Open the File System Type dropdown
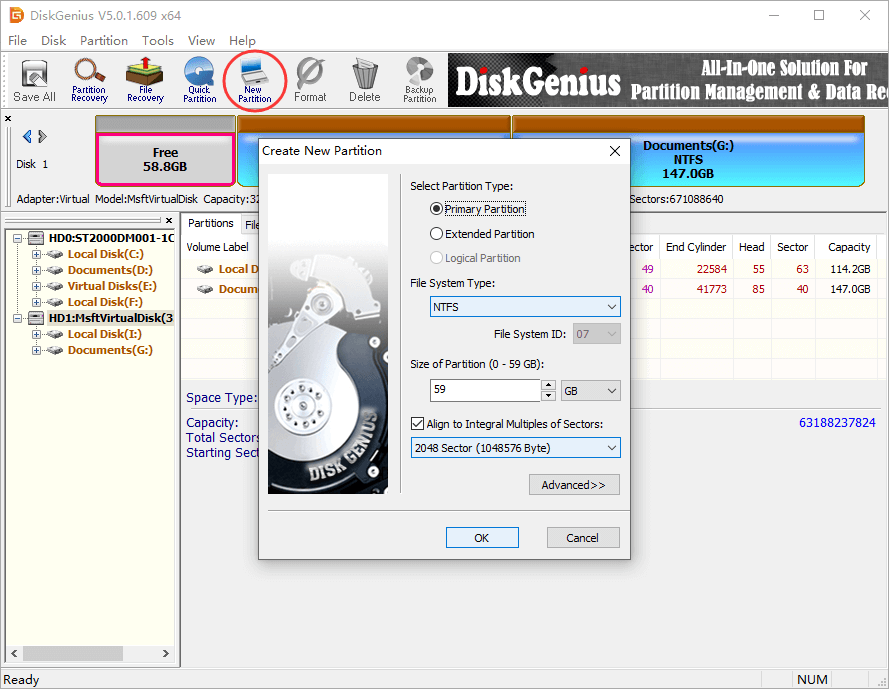The height and width of the screenshot is (689, 889). pos(525,307)
